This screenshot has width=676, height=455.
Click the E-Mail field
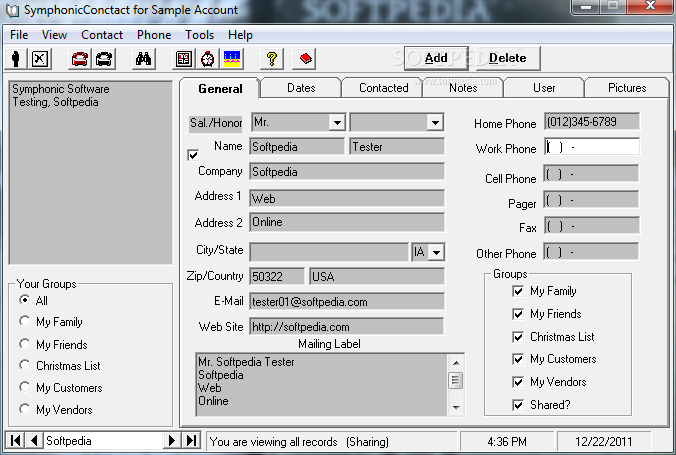347,301
